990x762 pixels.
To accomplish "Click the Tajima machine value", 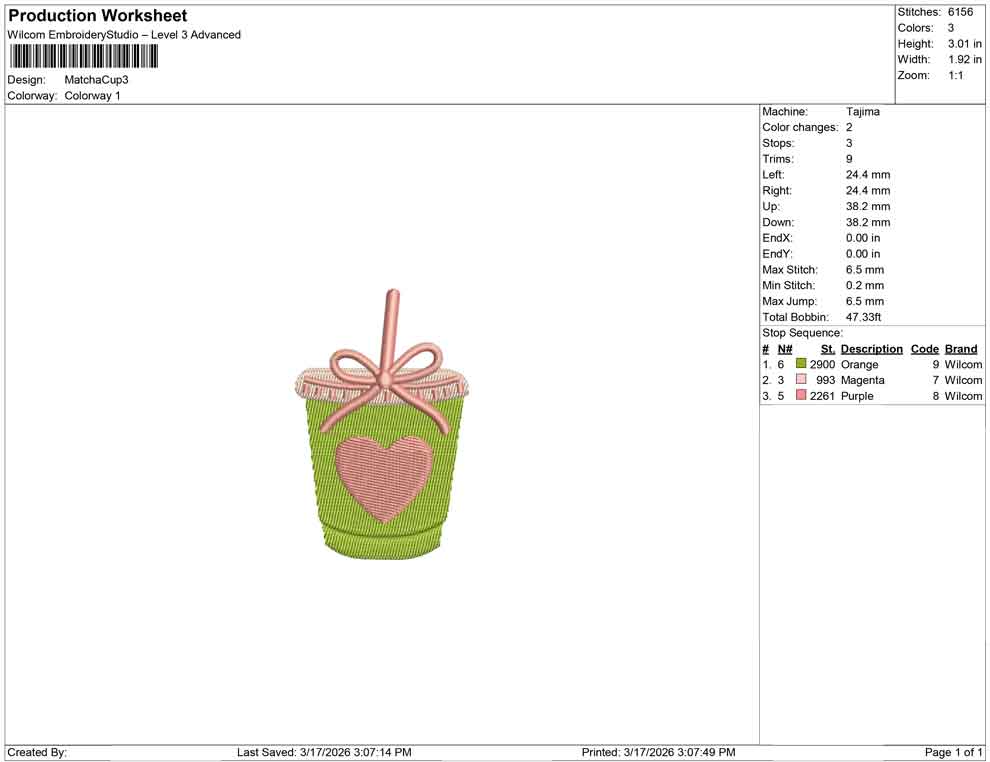I will tap(862, 112).
